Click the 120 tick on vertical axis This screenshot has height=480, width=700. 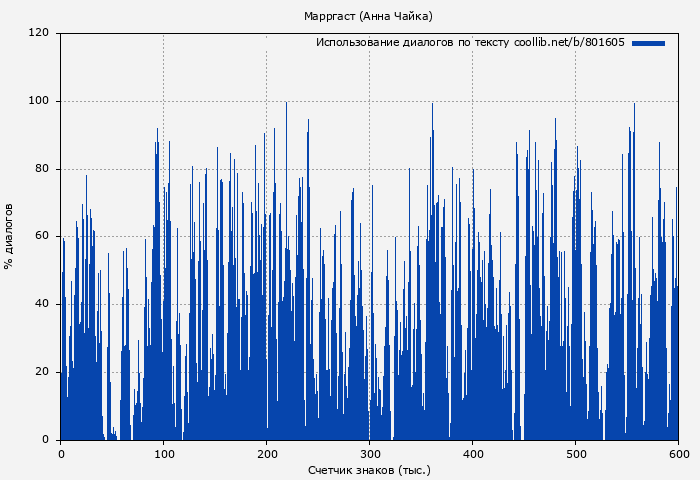tap(39, 33)
